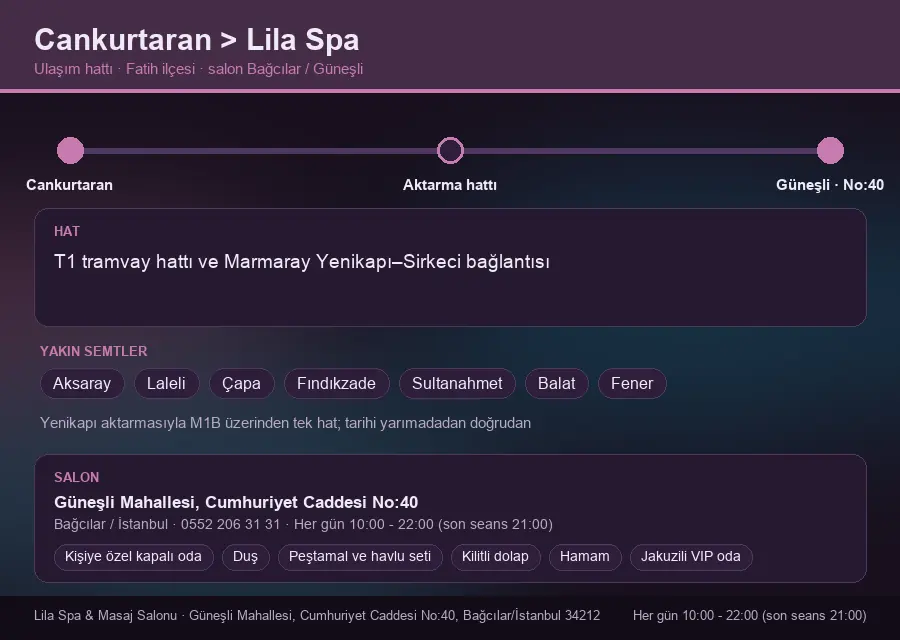Open the Çapa neighborhood chip
Screen dimensions: 900x640
[242, 383]
